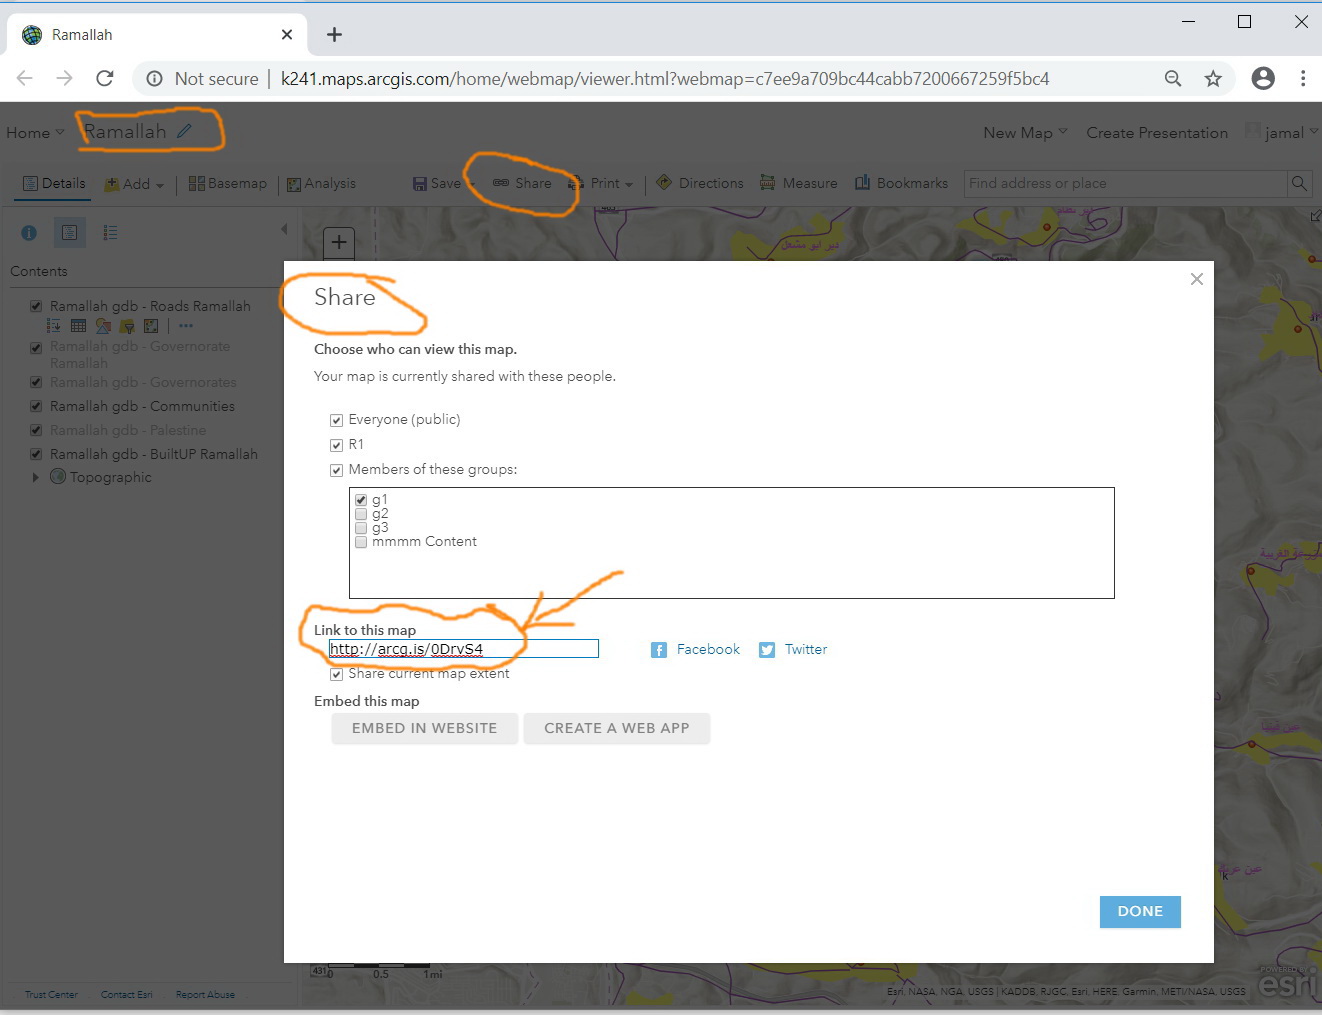The width and height of the screenshot is (1322, 1015).
Task: Check group g2
Action: (361, 514)
